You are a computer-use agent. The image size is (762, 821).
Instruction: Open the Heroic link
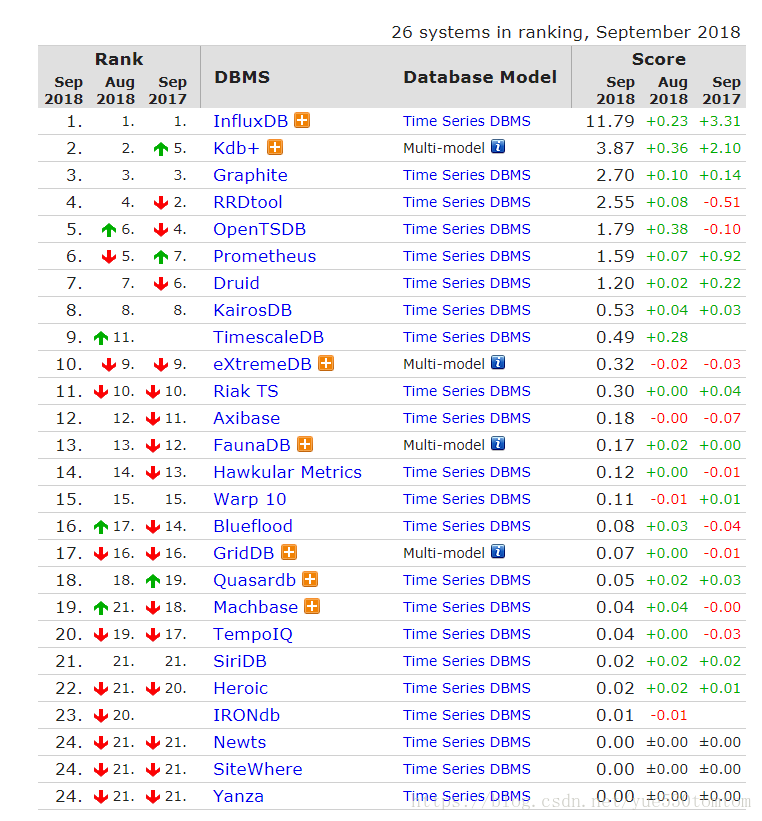(240, 688)
